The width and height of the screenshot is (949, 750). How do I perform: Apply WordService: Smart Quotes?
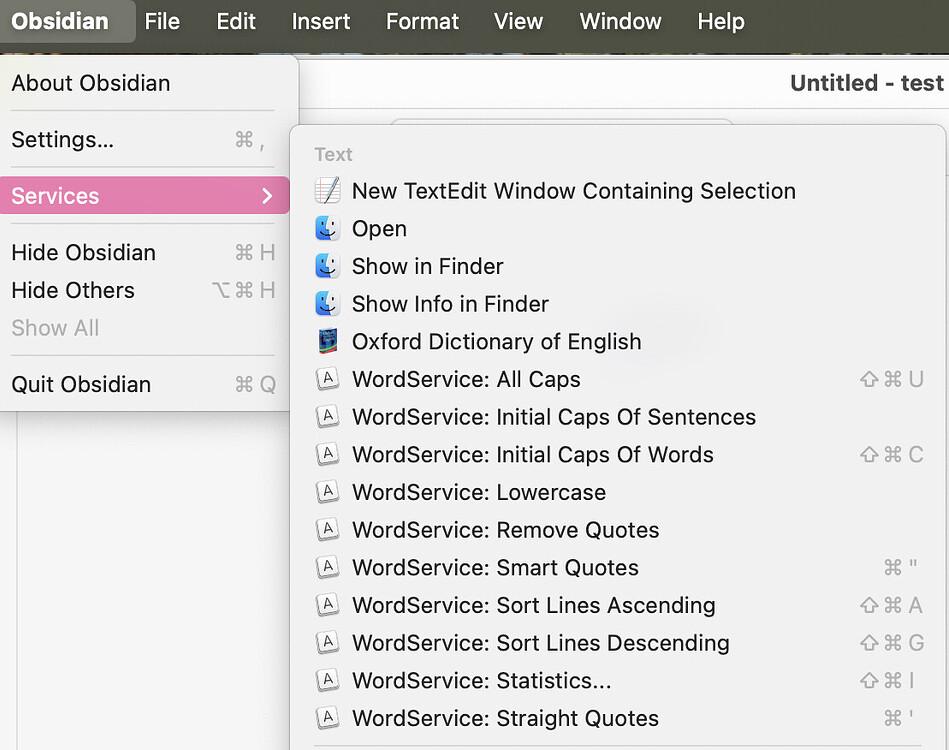tap(495, 568)
